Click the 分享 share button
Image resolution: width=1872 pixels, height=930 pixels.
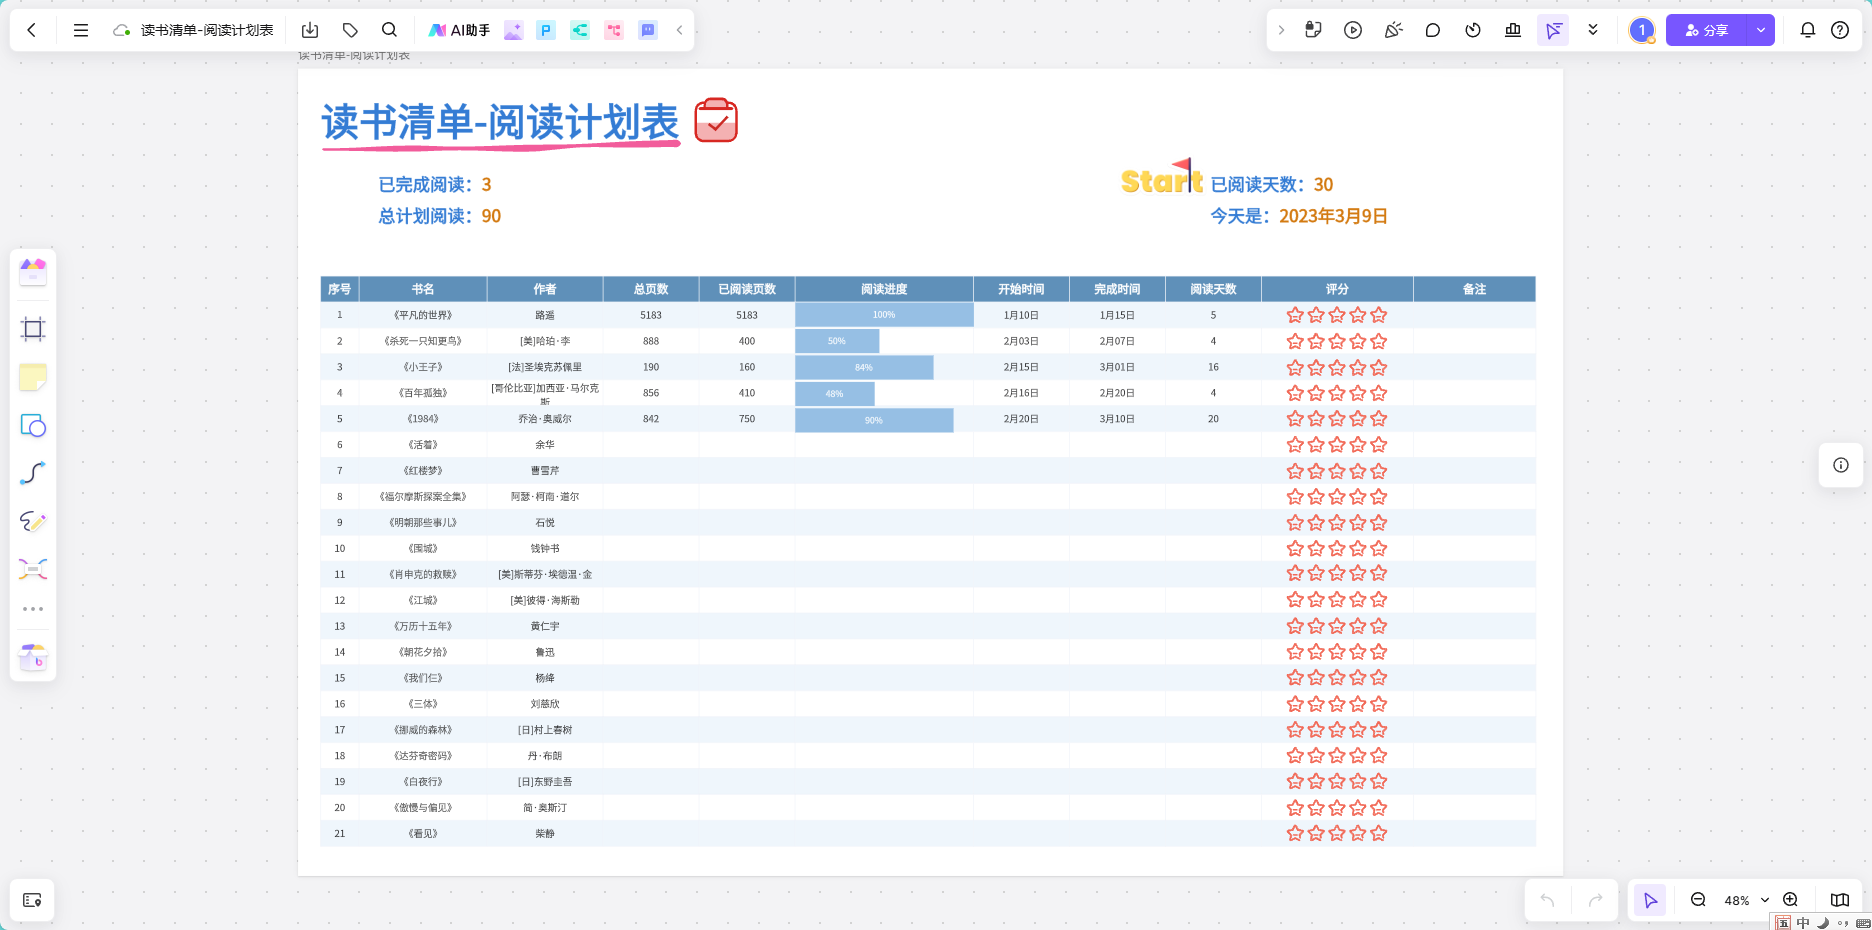1706,30
